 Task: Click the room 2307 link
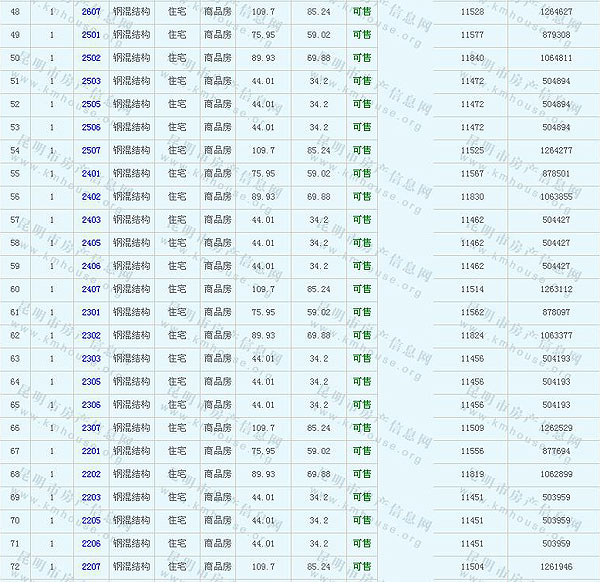point(91,428)
